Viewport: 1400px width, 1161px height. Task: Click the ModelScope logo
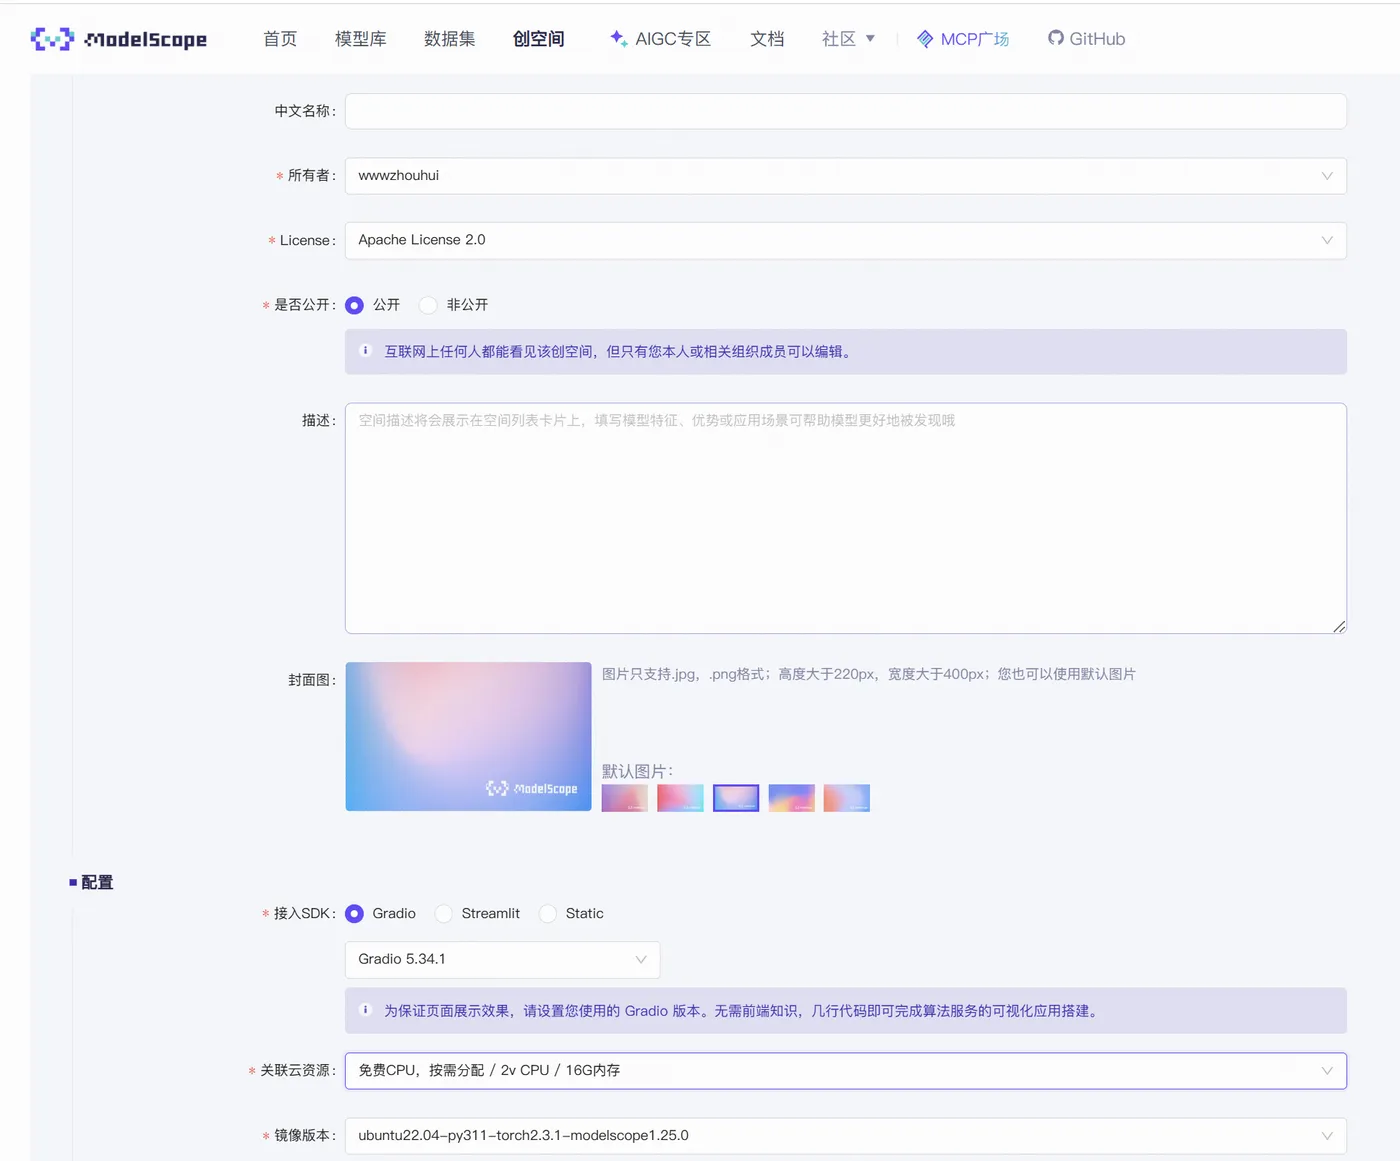119,39
